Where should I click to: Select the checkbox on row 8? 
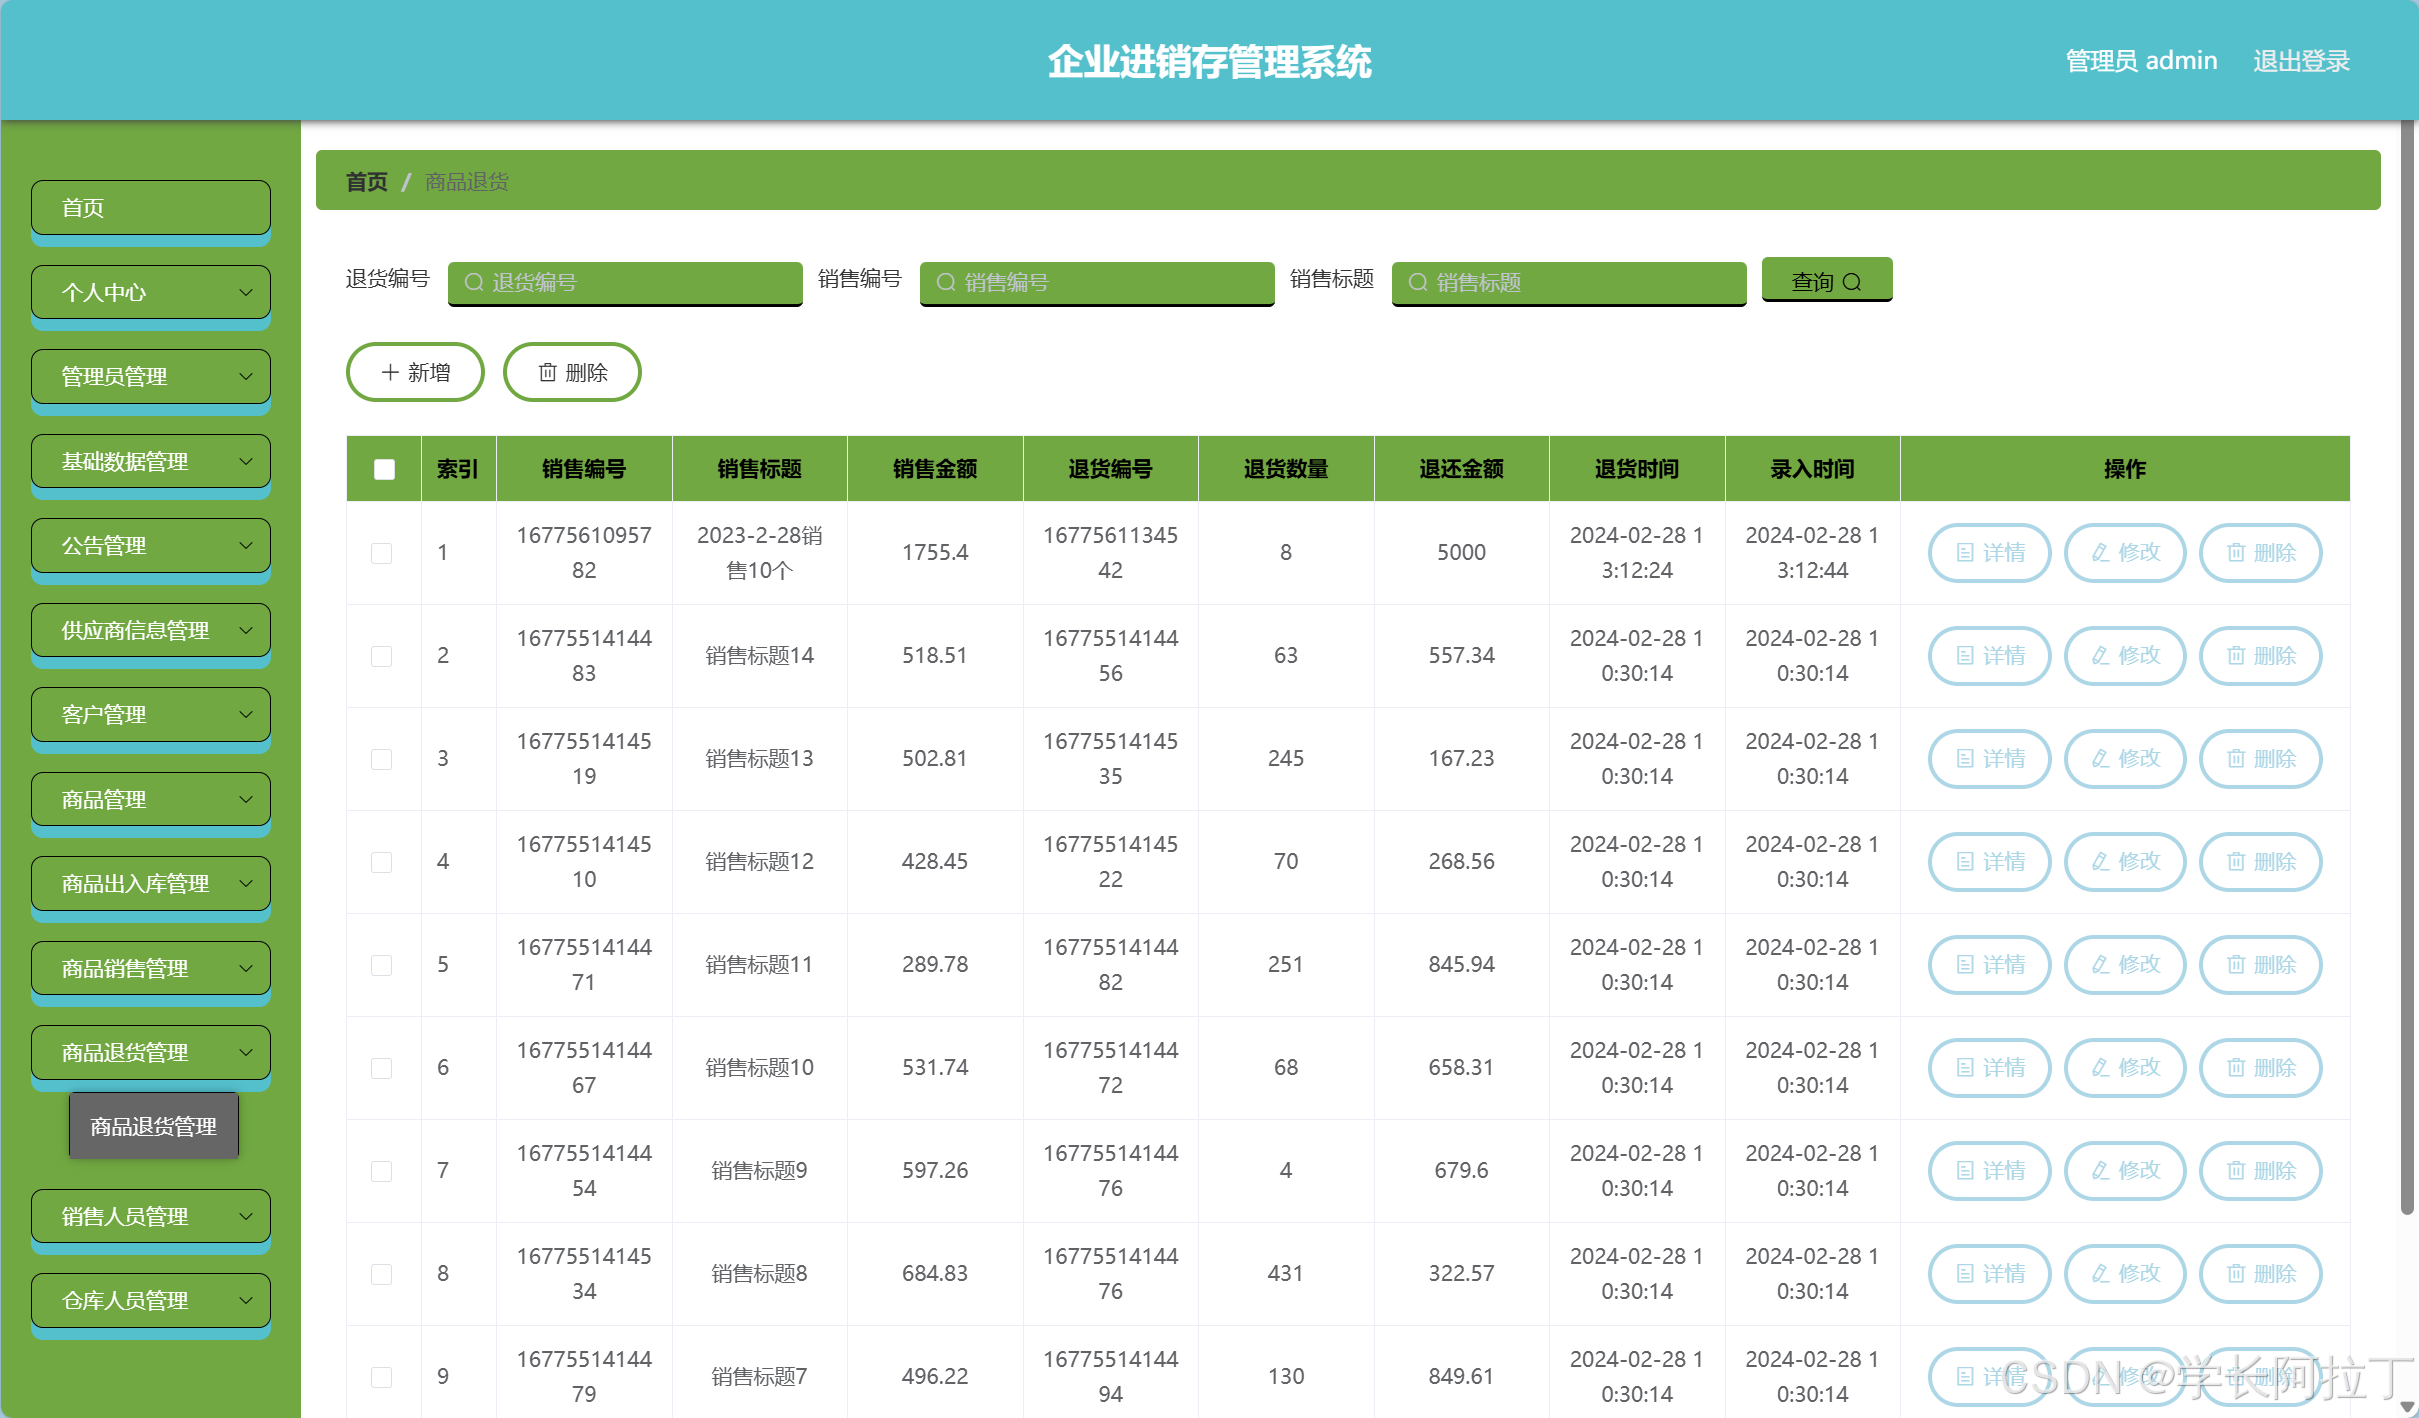[382, 1274]
